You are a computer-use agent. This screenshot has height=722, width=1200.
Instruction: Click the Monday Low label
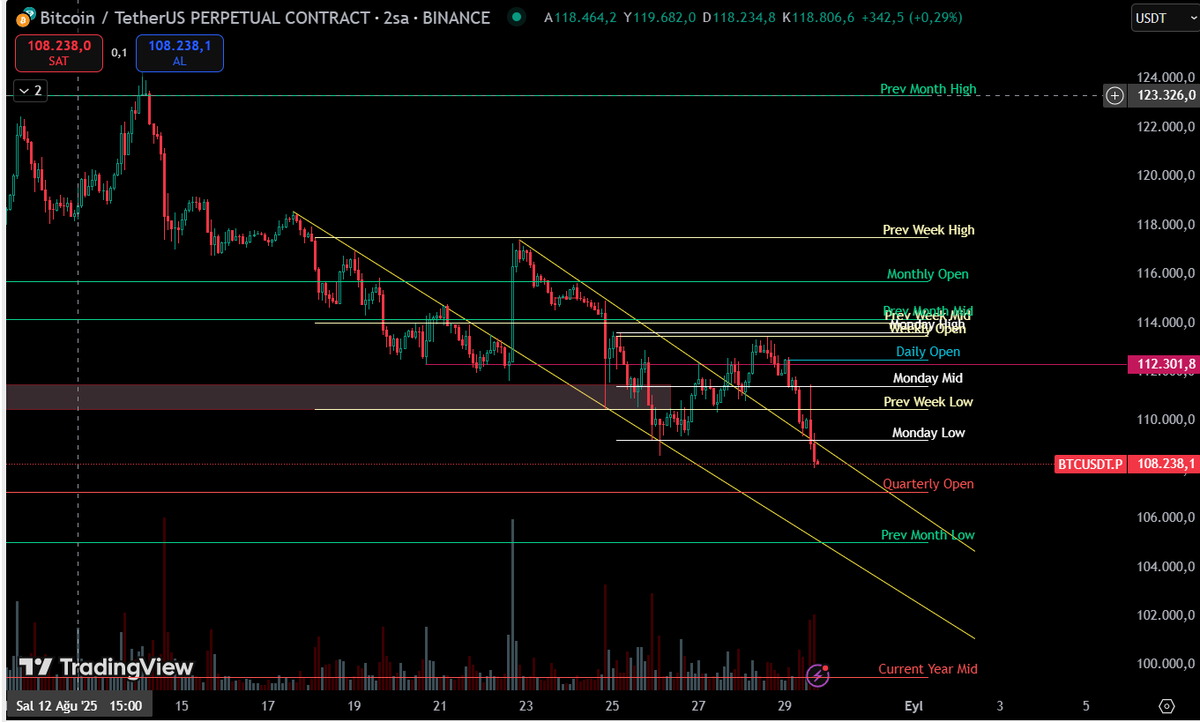929,433
